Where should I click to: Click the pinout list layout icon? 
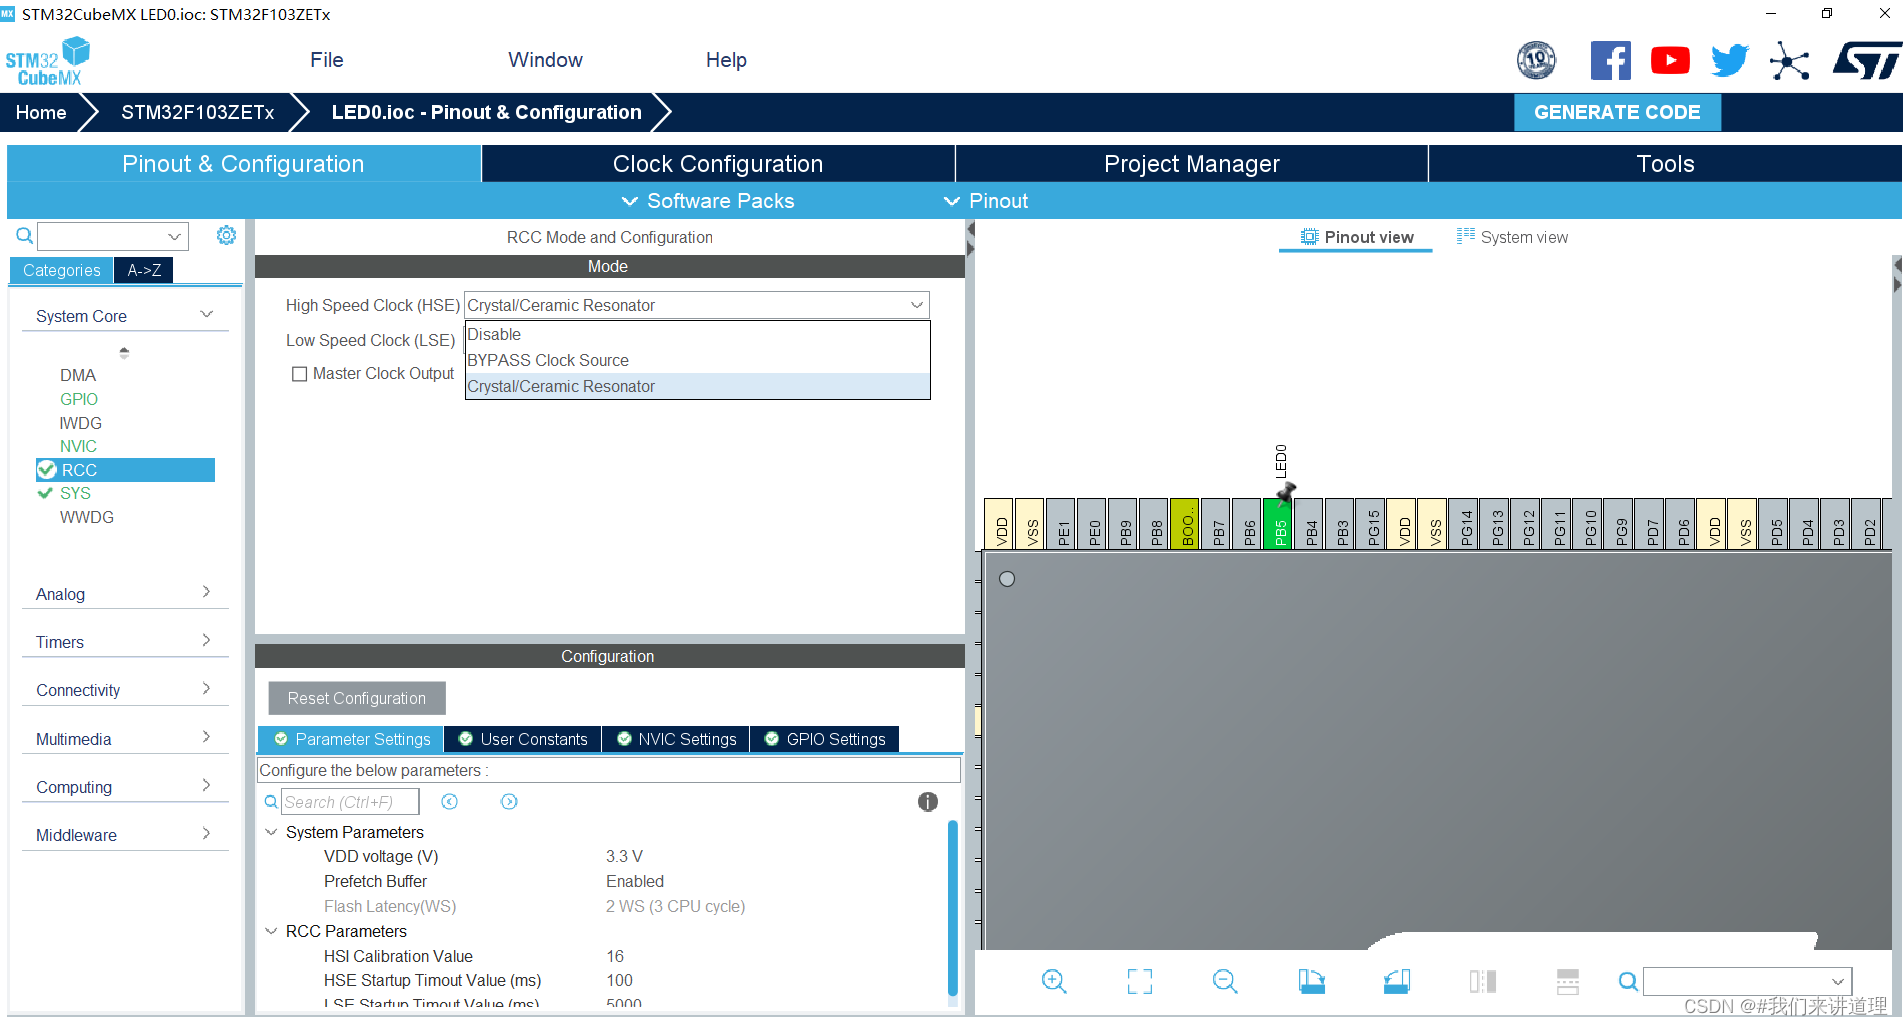click(1568, 981)
